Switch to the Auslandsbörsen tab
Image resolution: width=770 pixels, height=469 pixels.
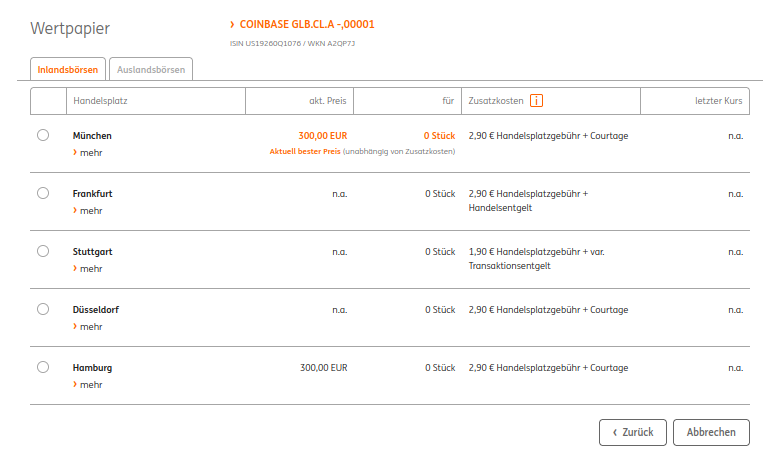point(150,69)
